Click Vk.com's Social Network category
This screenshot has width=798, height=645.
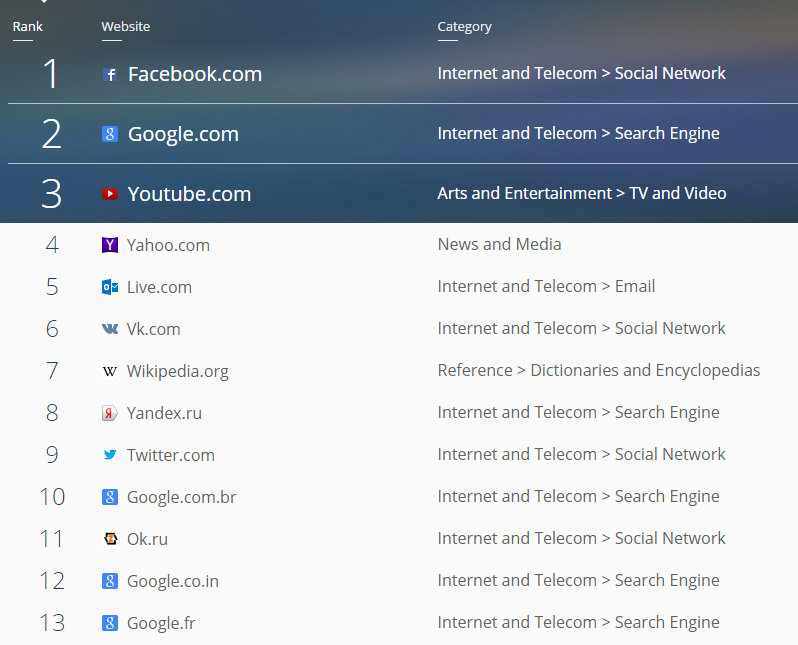(x=582, y=328)
